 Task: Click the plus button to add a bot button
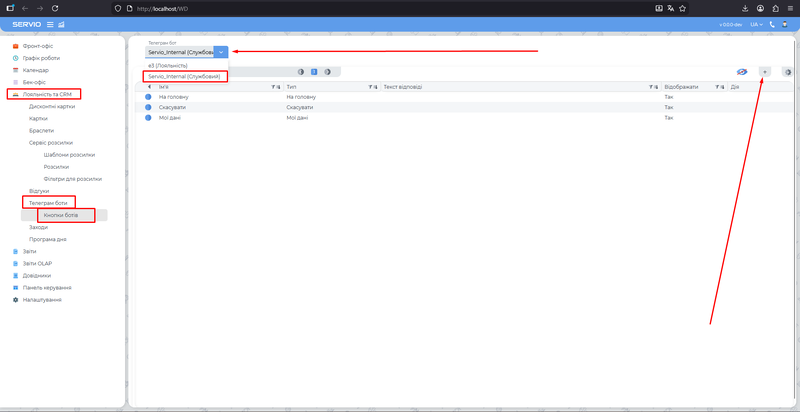coord(765,72)
